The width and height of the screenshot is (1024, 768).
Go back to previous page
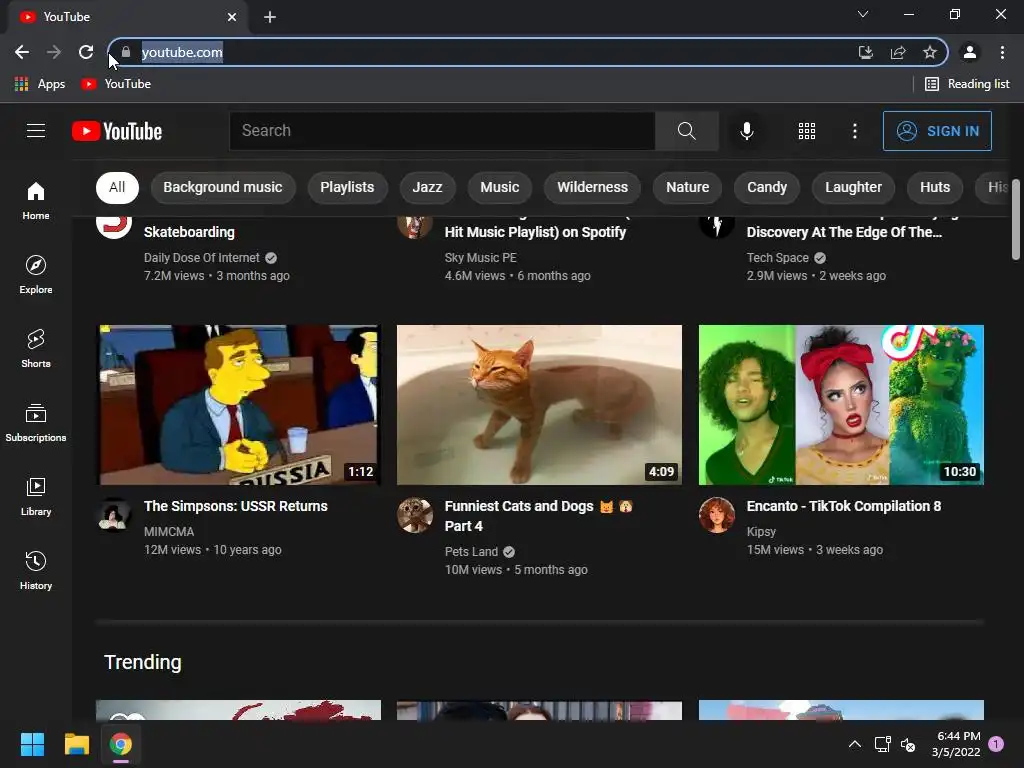[22, 52]
